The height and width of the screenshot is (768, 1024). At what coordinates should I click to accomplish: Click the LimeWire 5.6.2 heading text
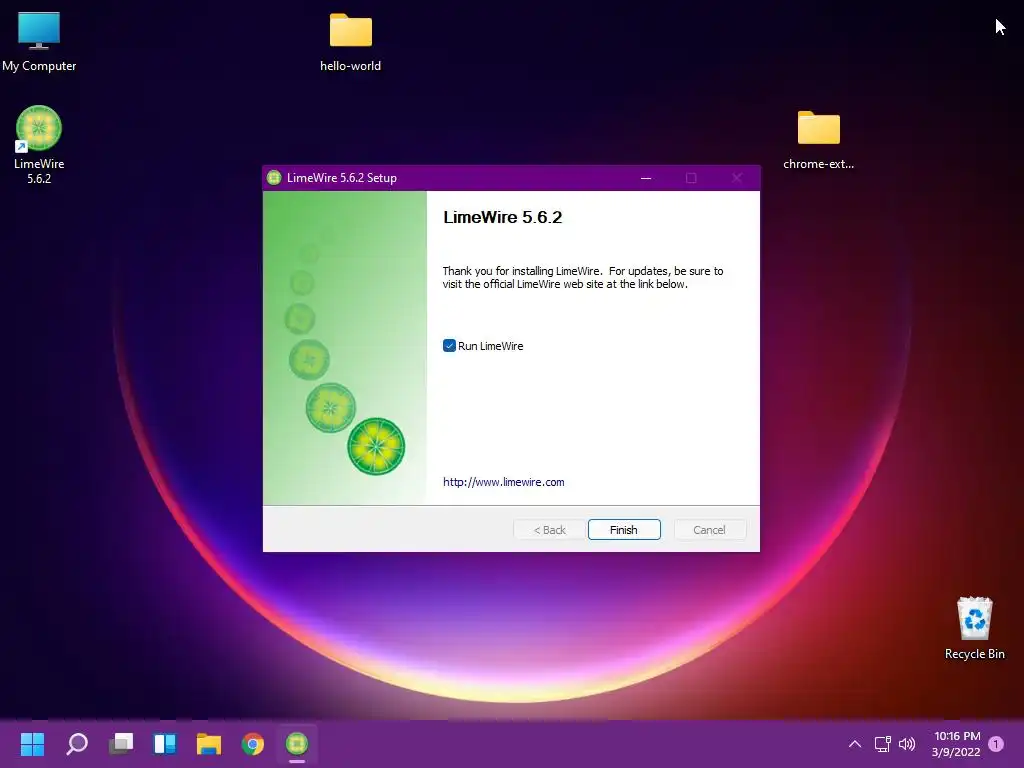(502, 217)
